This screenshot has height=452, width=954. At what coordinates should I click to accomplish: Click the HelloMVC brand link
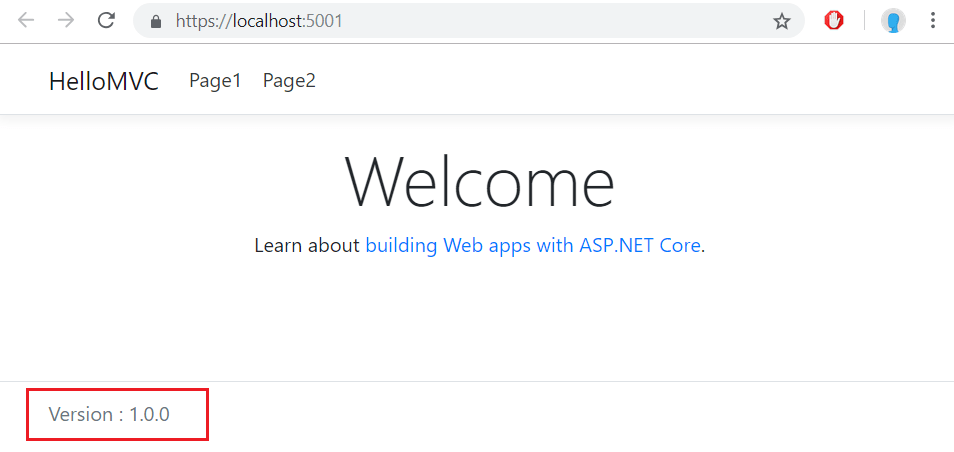pos(104,81)
